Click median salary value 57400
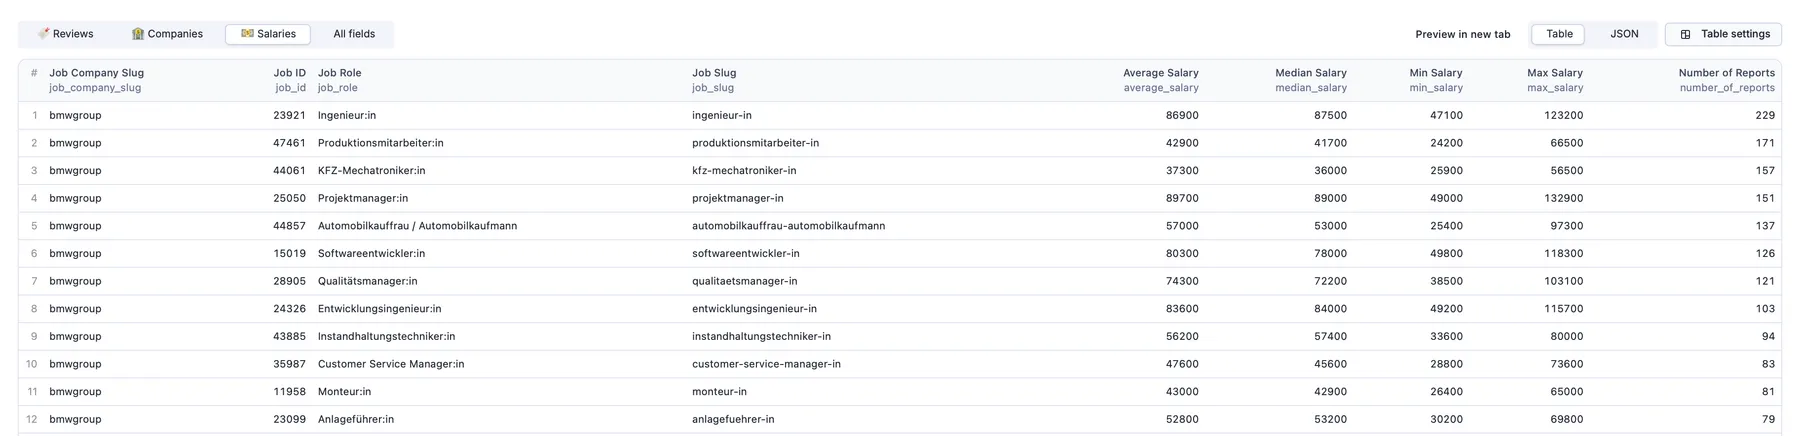This screenshot has width=1800, height=436. click(1330, 336)
